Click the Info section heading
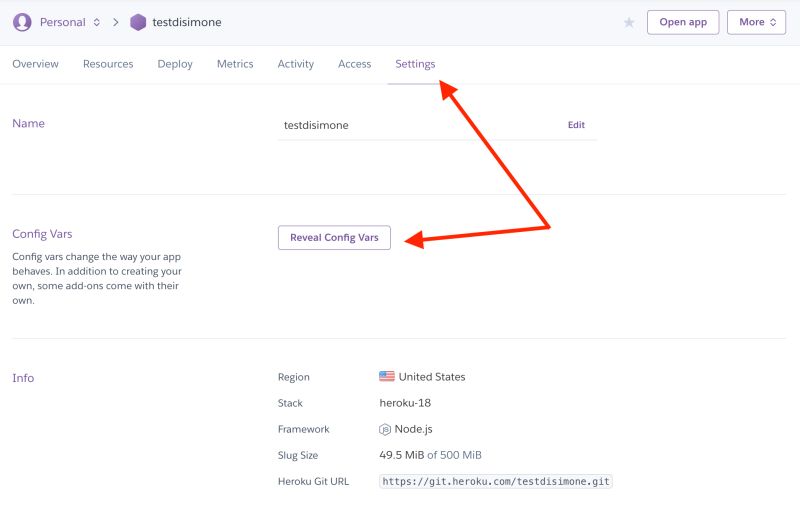The width and height of the screenshot is (800, 507). tap(23, 378)
